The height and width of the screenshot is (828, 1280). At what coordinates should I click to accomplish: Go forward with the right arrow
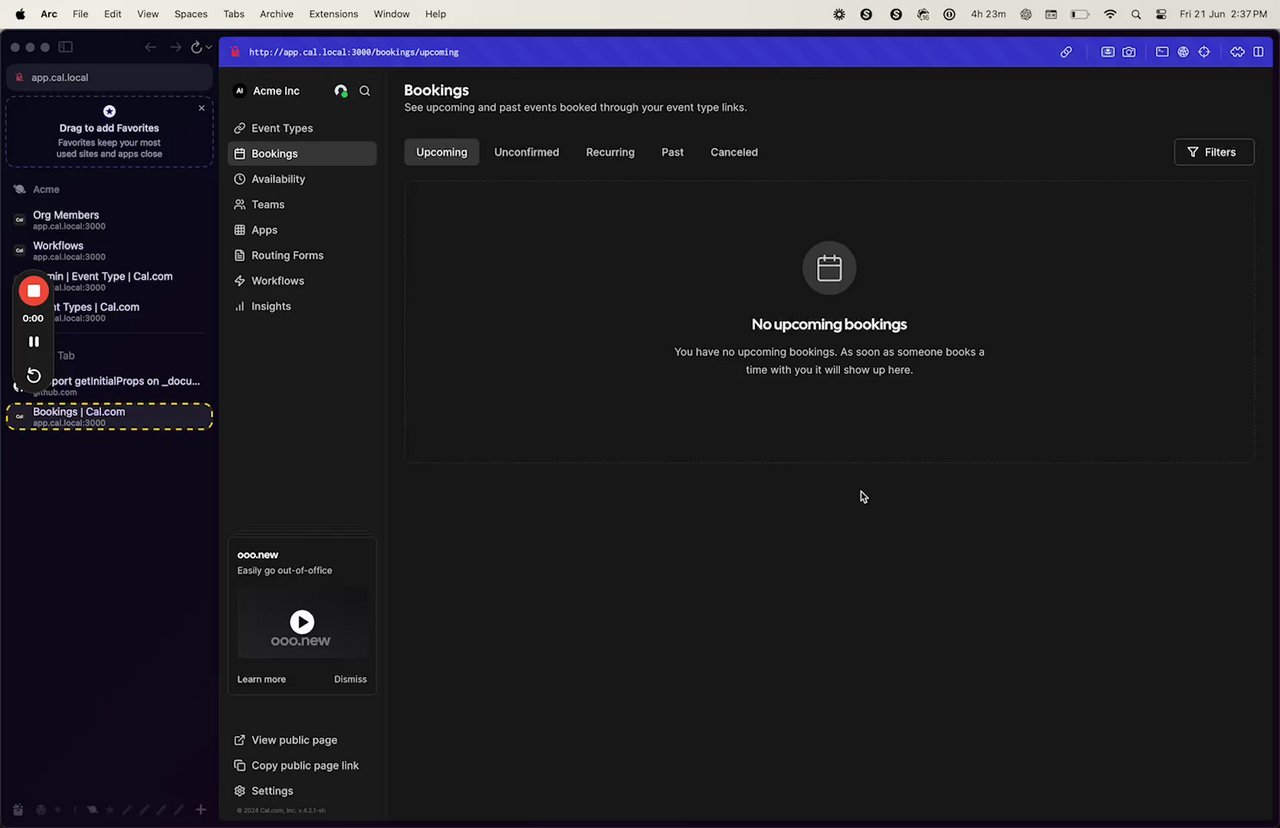175,47
